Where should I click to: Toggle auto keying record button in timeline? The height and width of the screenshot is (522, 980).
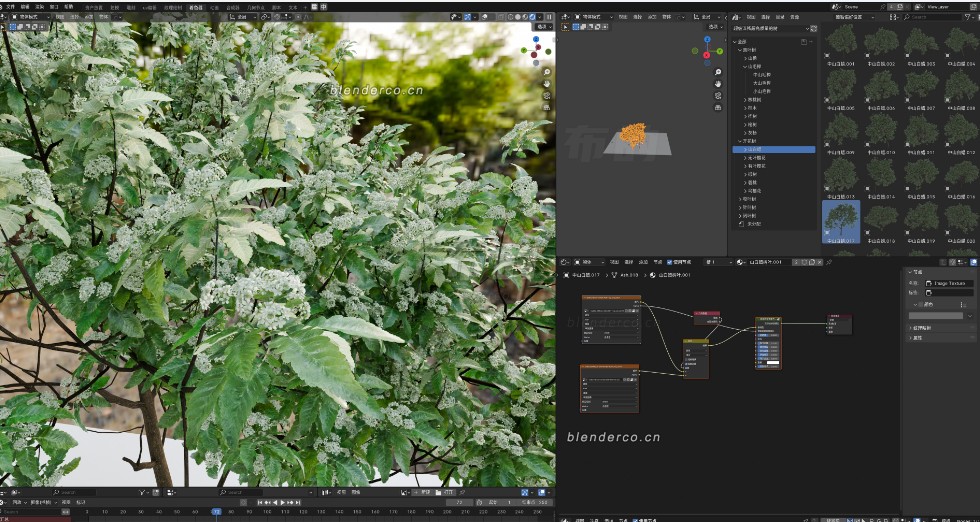click(x=244, y=503)
